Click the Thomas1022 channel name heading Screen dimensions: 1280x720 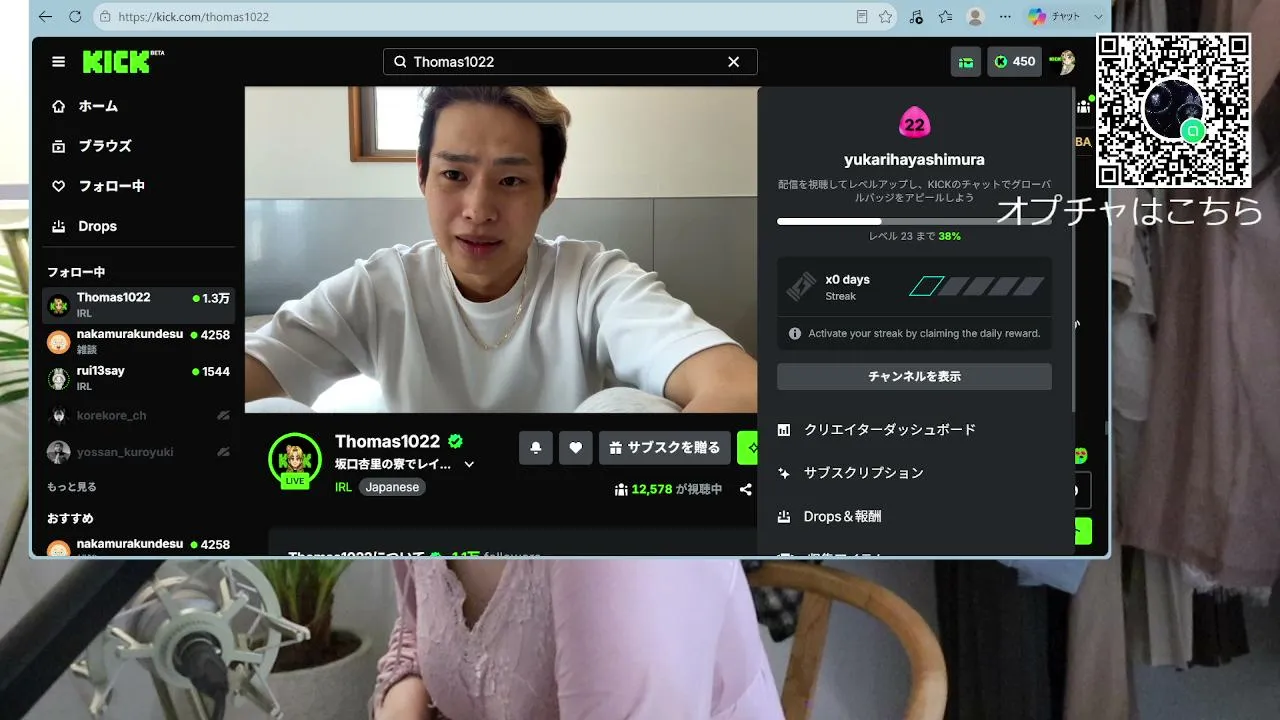click(x=387, y=442)
